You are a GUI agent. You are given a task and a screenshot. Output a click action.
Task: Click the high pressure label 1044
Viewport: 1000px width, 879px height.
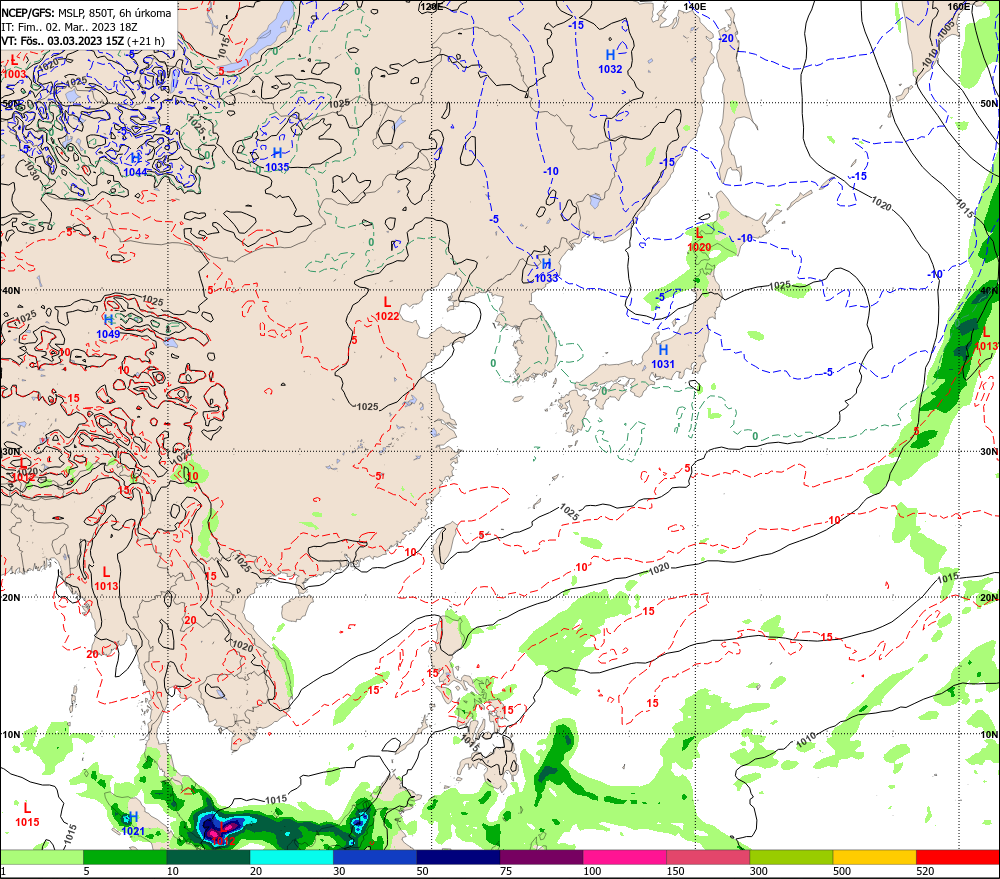click(x=135, y=172)
